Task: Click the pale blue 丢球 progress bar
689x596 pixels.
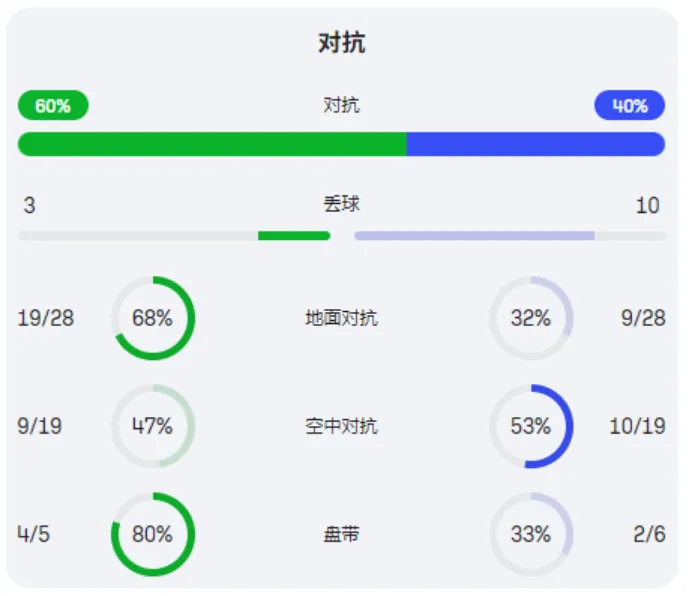Action: 474,236
